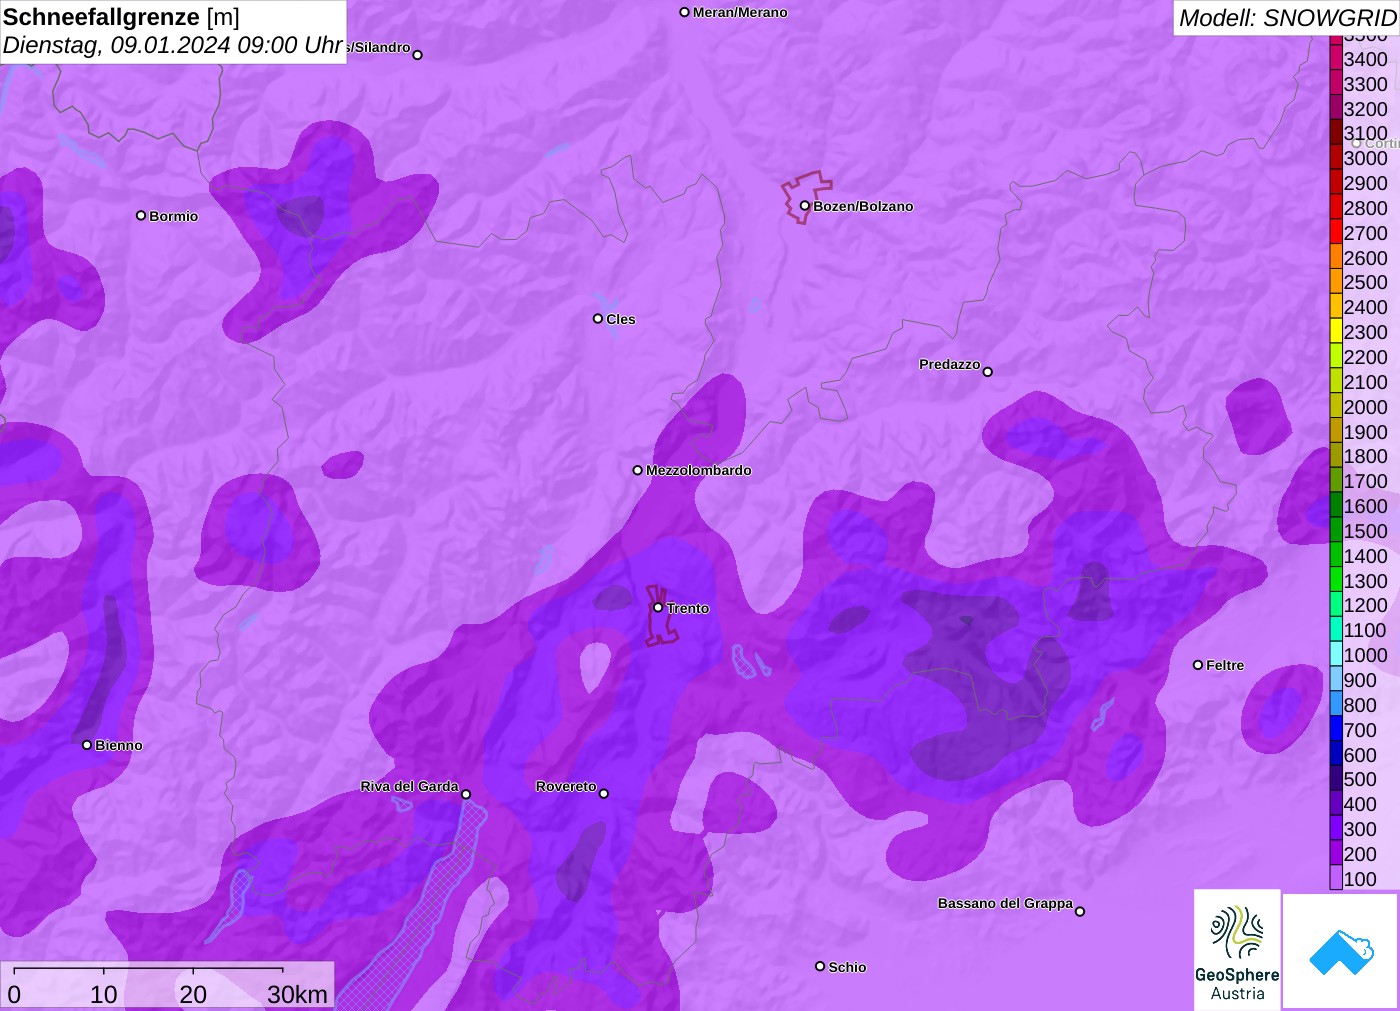Click the 3200 m legend color swatch
1400x1011 pixels.
pyautogui.click(x=1336, y=109)
